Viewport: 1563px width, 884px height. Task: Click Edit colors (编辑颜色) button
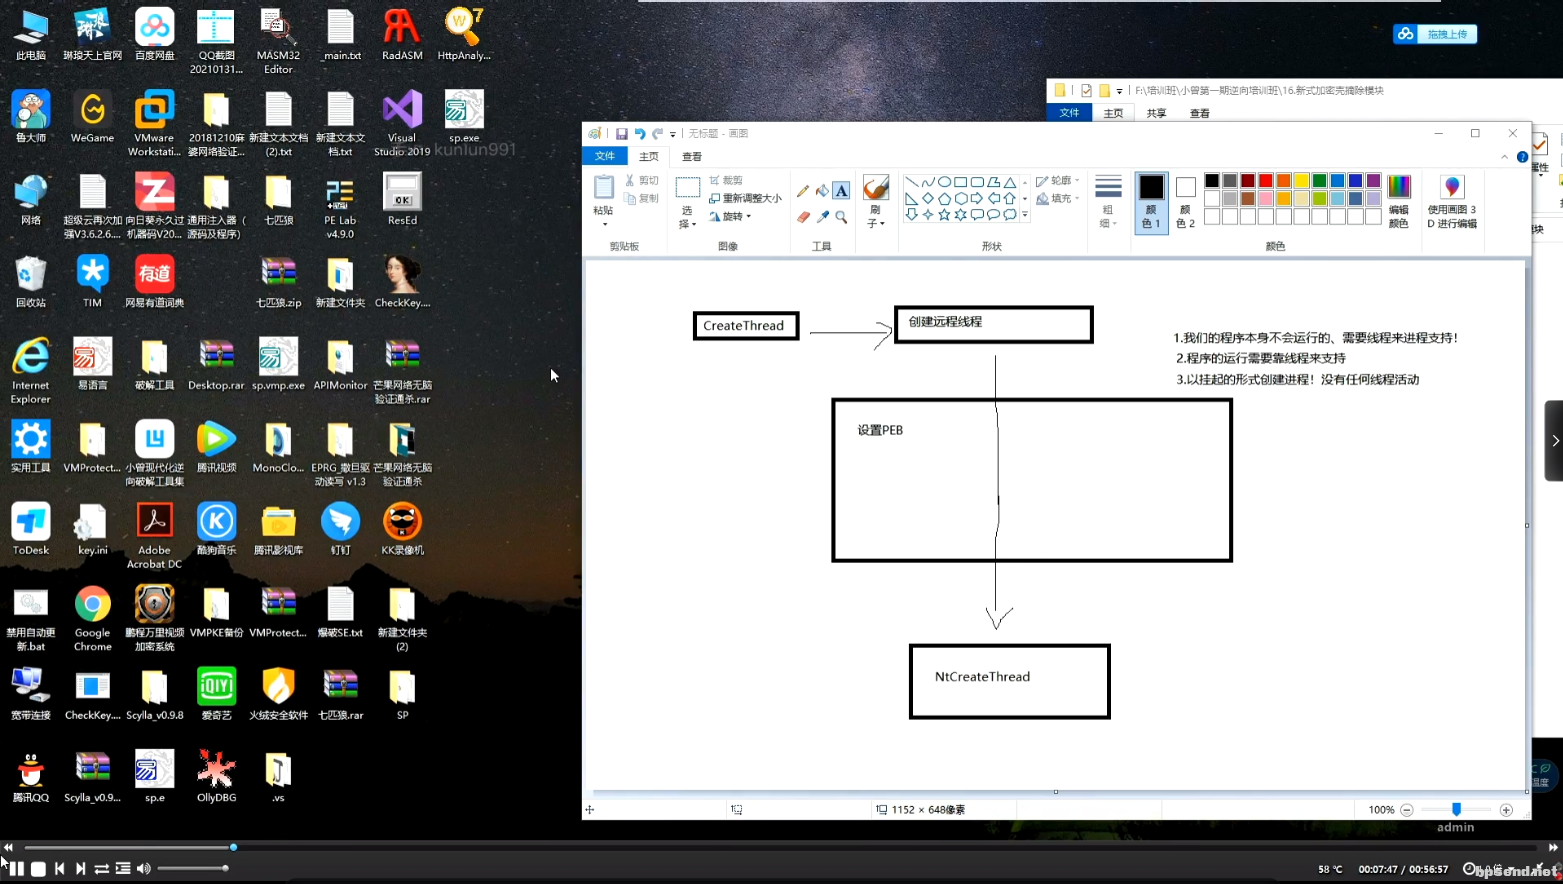[1399, 201]
